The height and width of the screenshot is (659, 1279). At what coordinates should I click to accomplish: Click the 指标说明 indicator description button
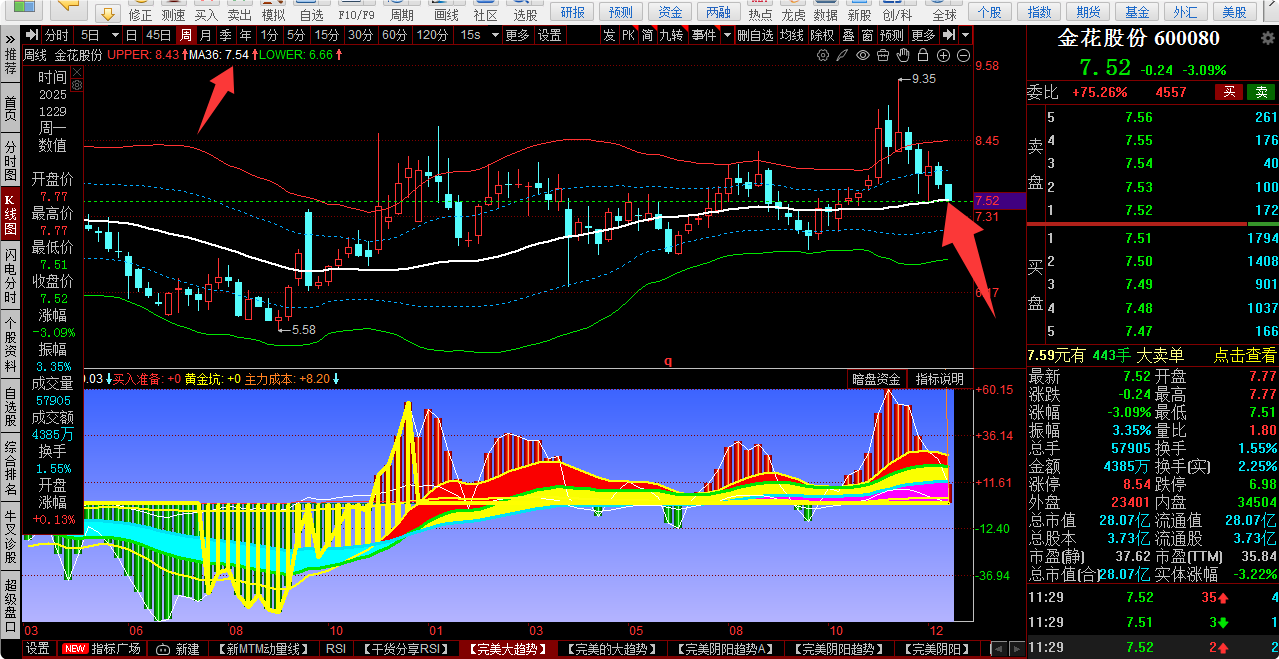point(939,379)
